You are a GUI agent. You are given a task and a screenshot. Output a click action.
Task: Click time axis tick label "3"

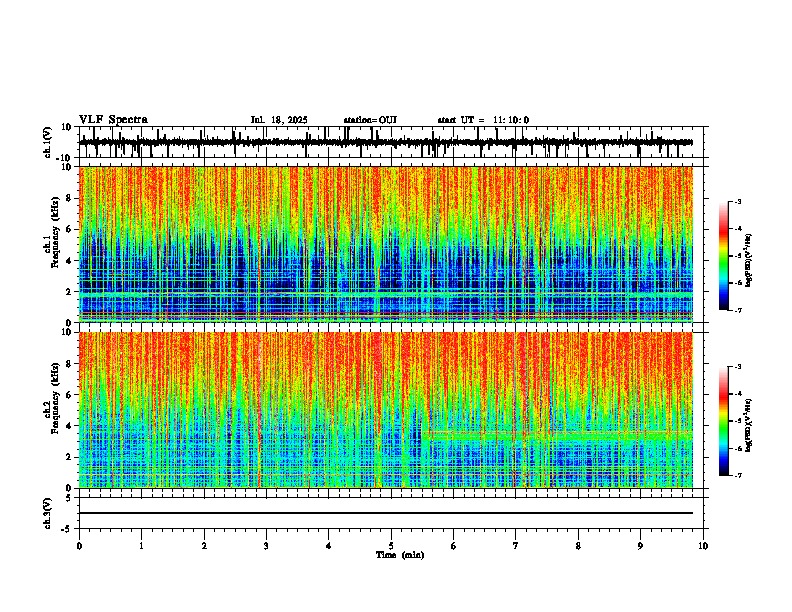266,546
